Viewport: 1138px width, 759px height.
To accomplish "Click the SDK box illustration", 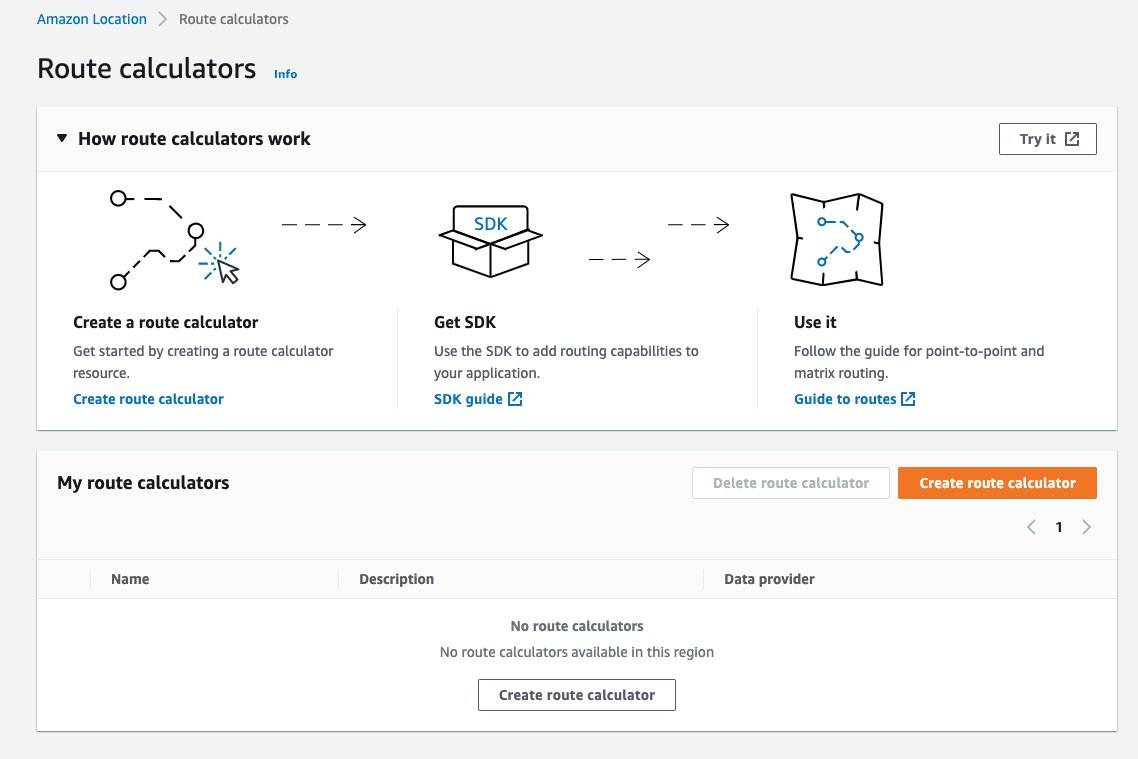I will tap(490, 239).
